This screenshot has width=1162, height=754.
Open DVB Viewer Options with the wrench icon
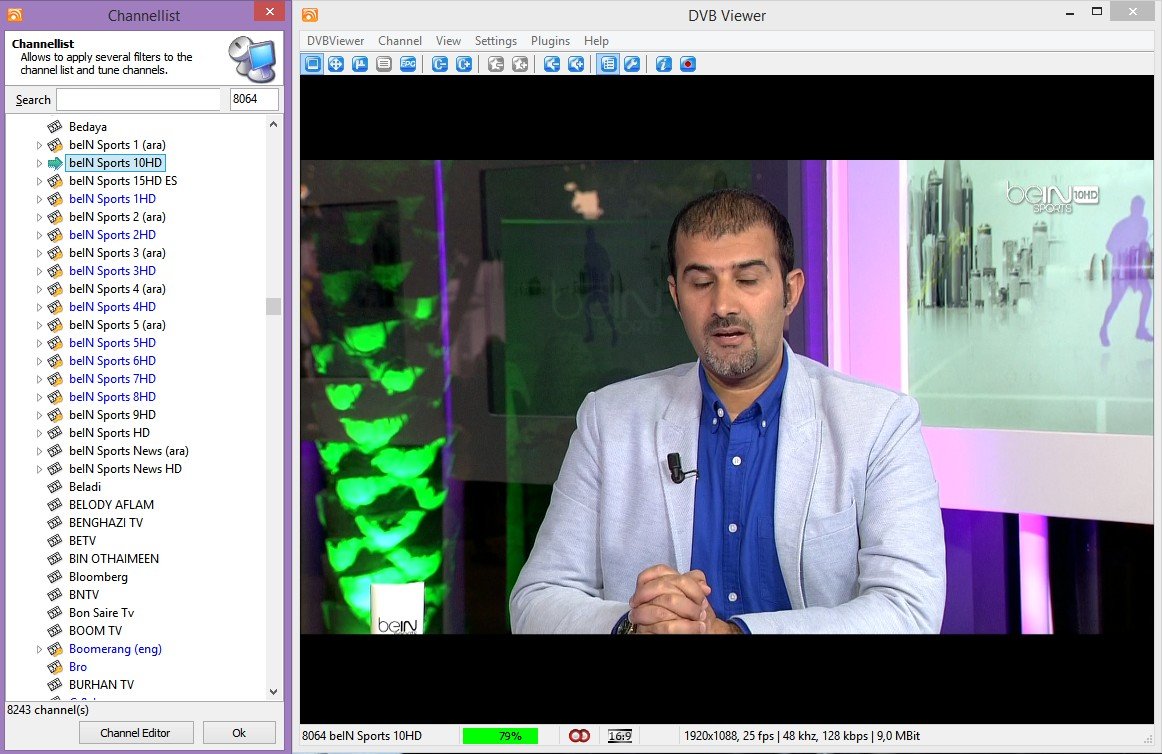tap(630, 63)
